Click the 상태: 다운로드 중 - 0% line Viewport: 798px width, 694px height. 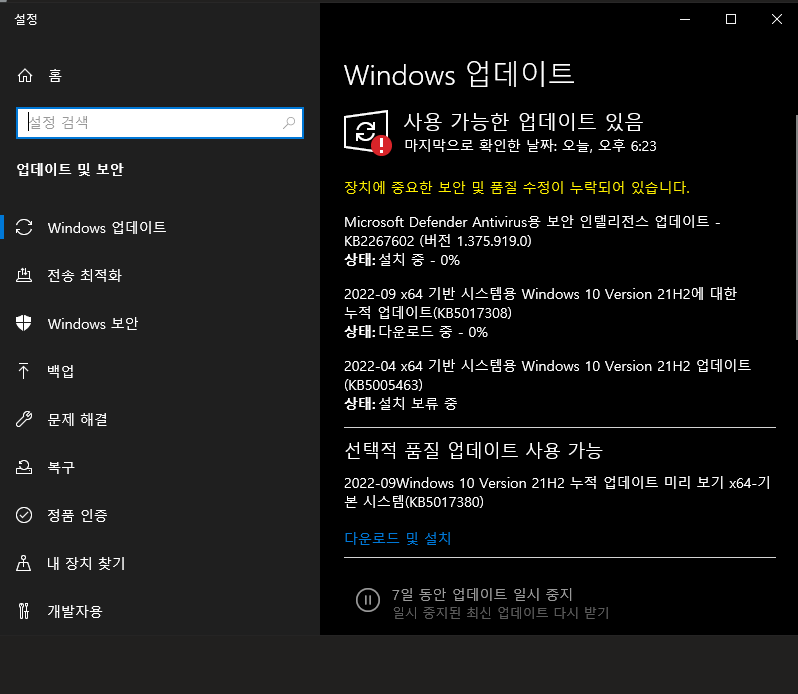416,332
